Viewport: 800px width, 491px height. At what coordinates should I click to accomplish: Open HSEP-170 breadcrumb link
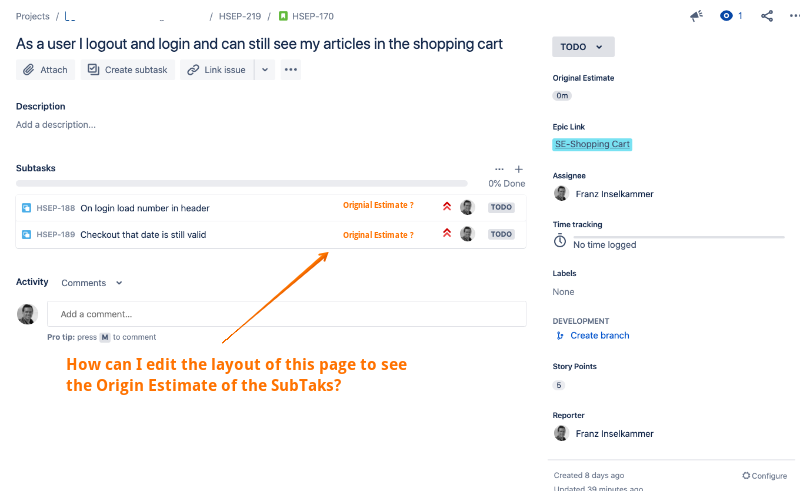(x=313, y=16)
